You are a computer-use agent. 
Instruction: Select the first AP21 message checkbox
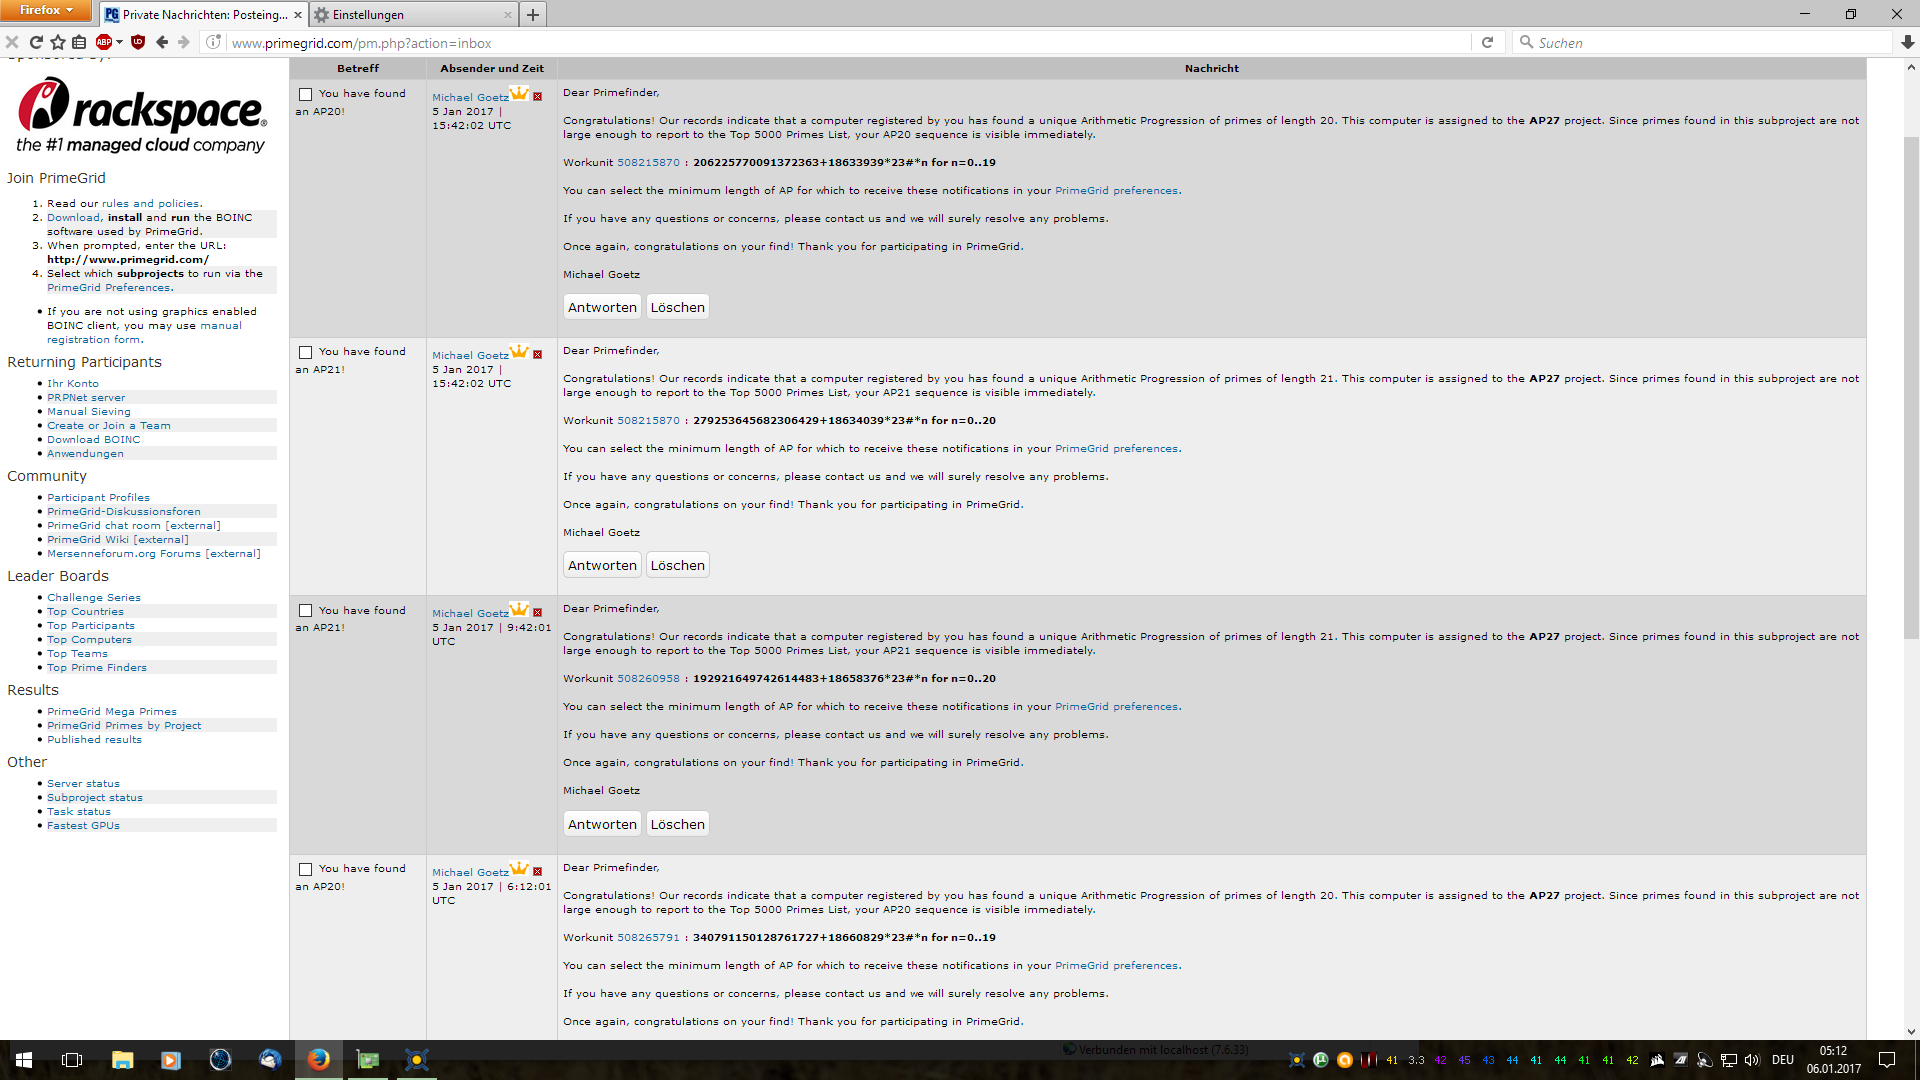click(306, 352)
